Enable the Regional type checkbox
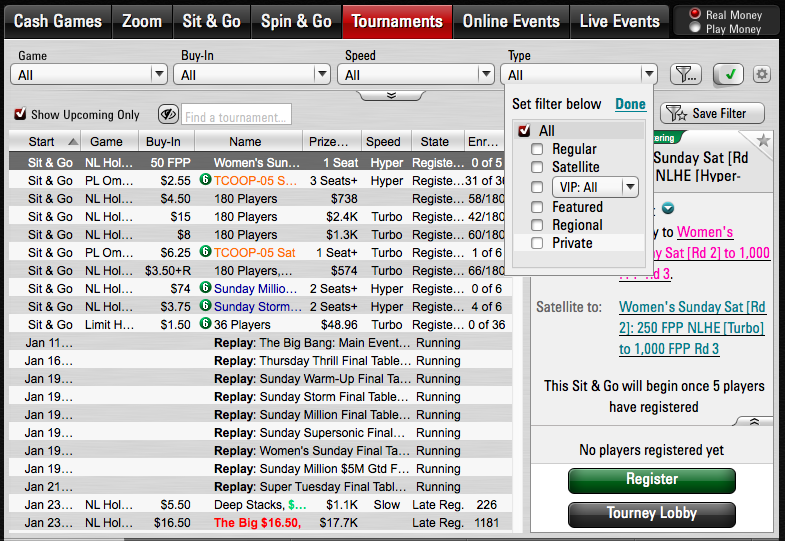This screenshot has height=541, width=785. pos(537,225)
